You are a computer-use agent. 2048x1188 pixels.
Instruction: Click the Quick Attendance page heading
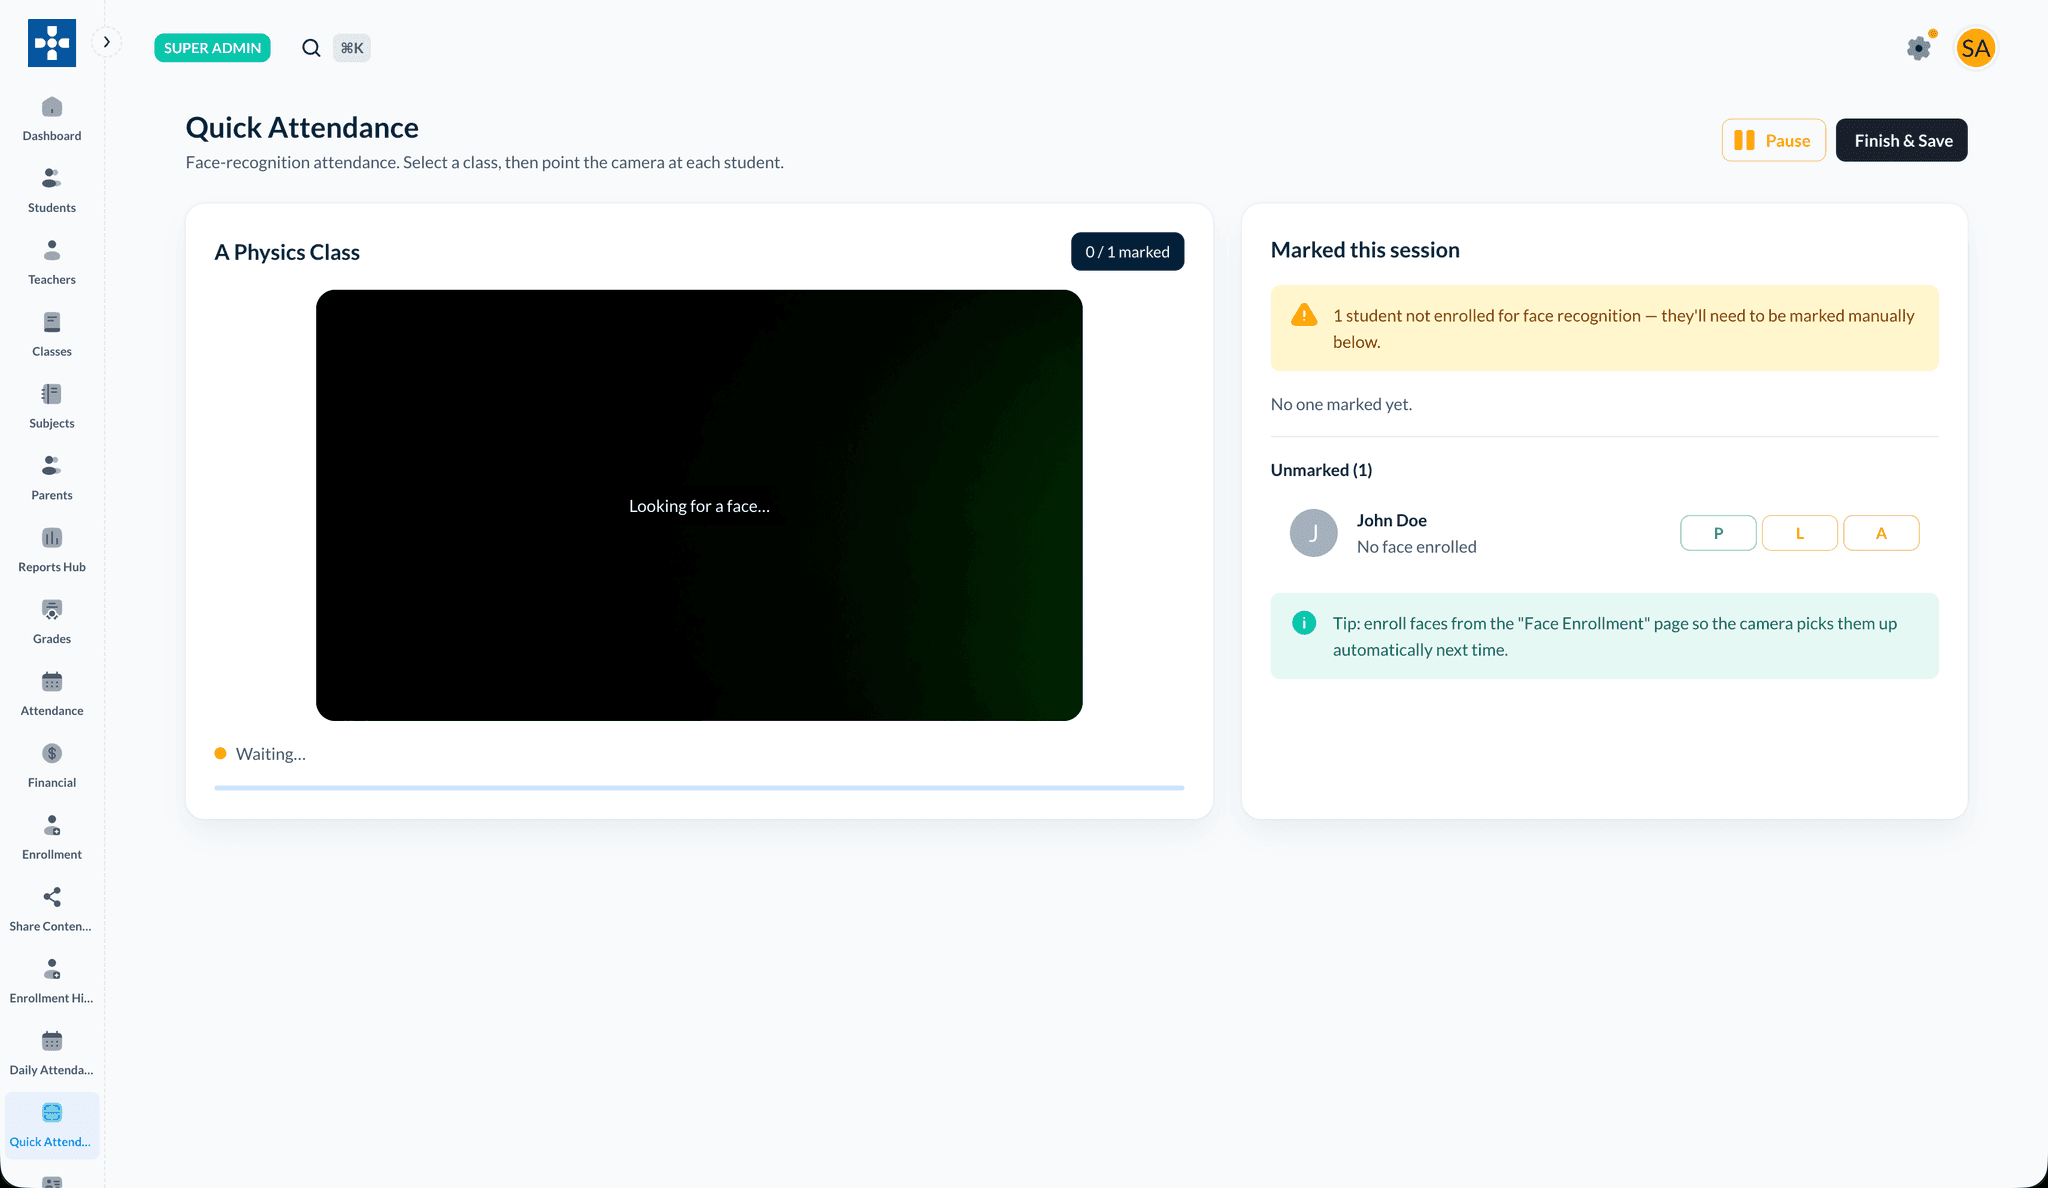(302, 127)
